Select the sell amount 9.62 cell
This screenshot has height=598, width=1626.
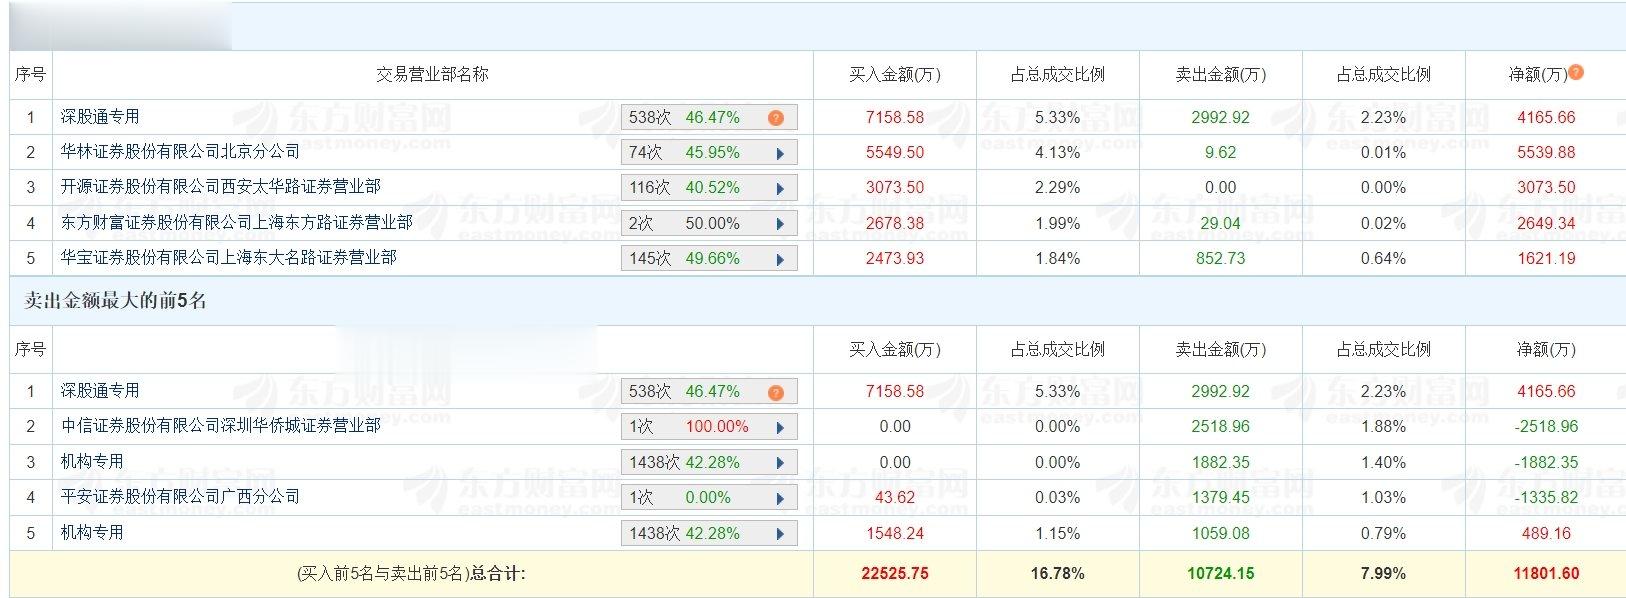pos(1221,152)
